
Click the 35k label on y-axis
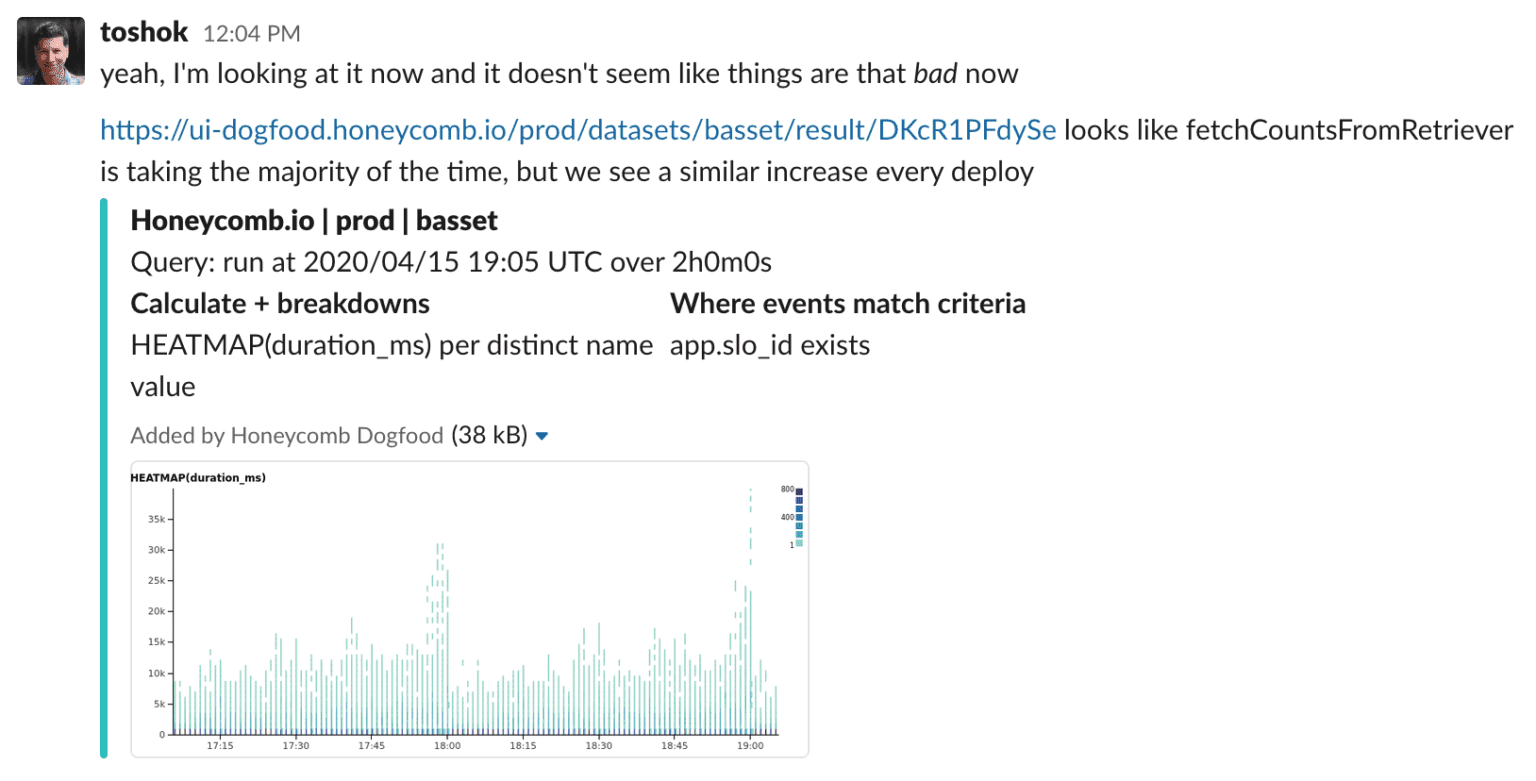coord(156,519)
